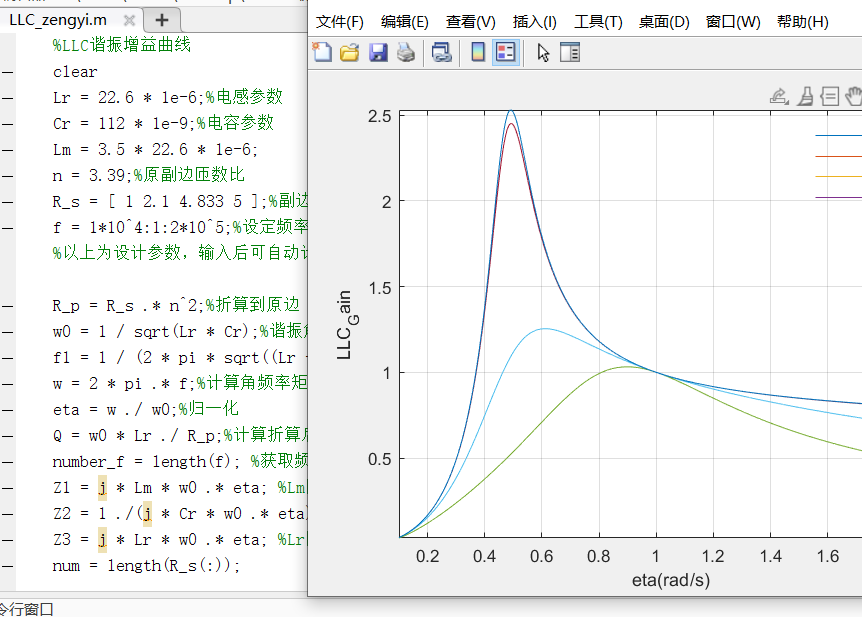Close the LLC_zengyi.m tab
The width and height of the screenshot is (862, 617).
pos(129,20)
